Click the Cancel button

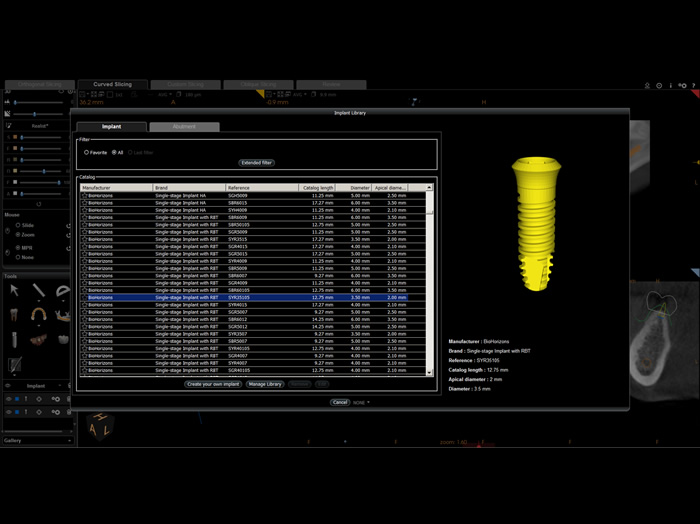(x=340, y=403)
